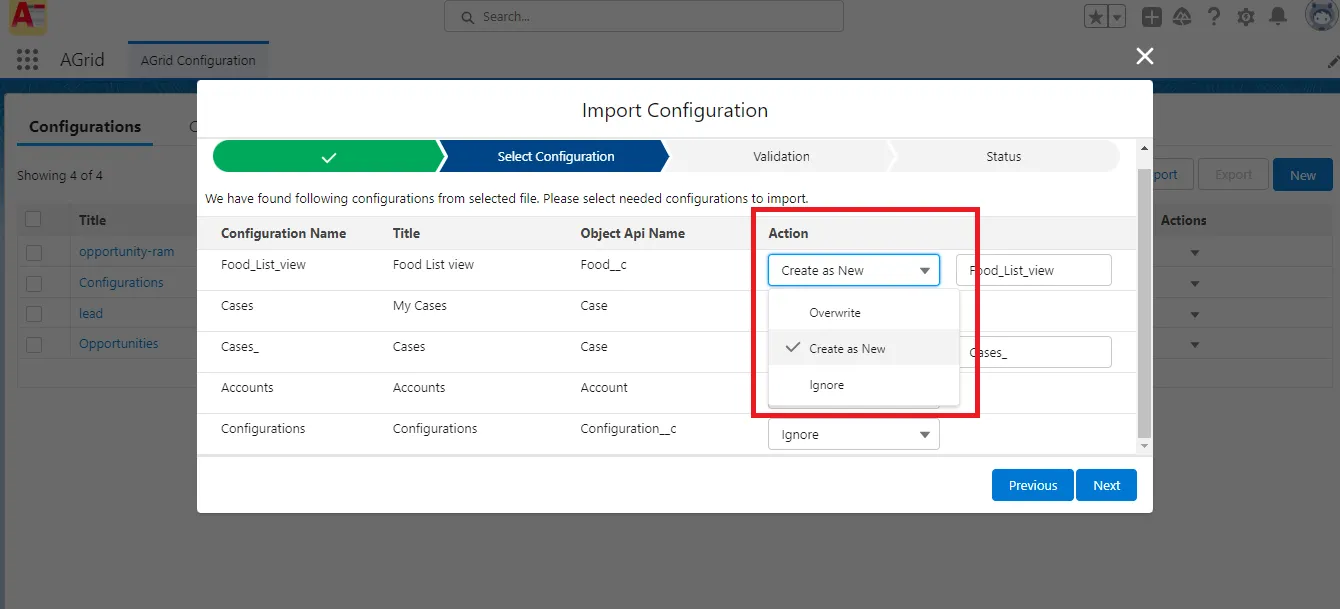Open the Ignore dropdown for Configurations row

click(x=853, y=434)
